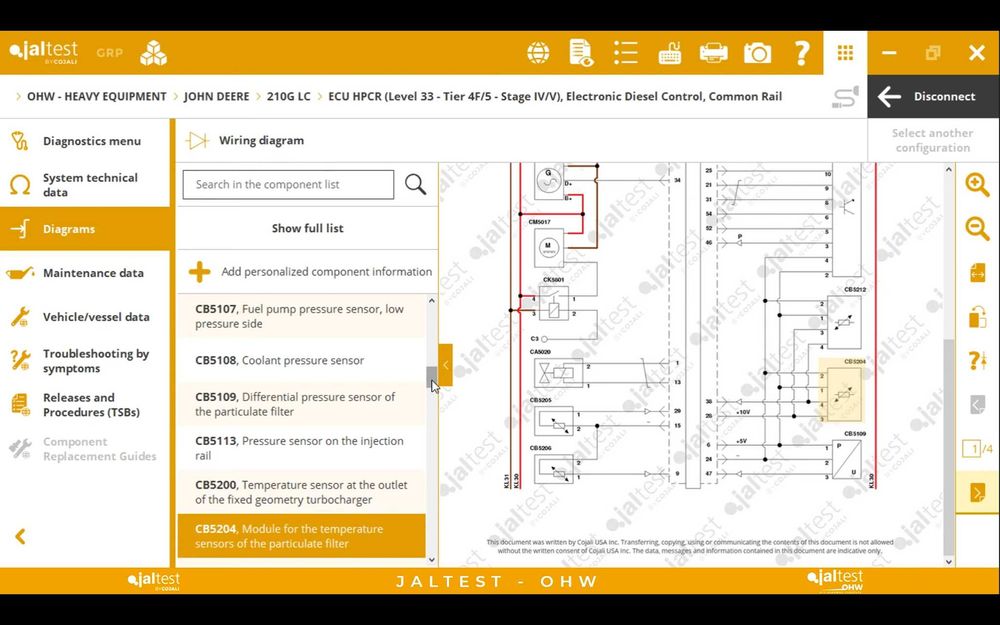1000x625 pixels.
Task: Select CB5200 turbocharger outlet temperature sensor
Action: point(301,492)
